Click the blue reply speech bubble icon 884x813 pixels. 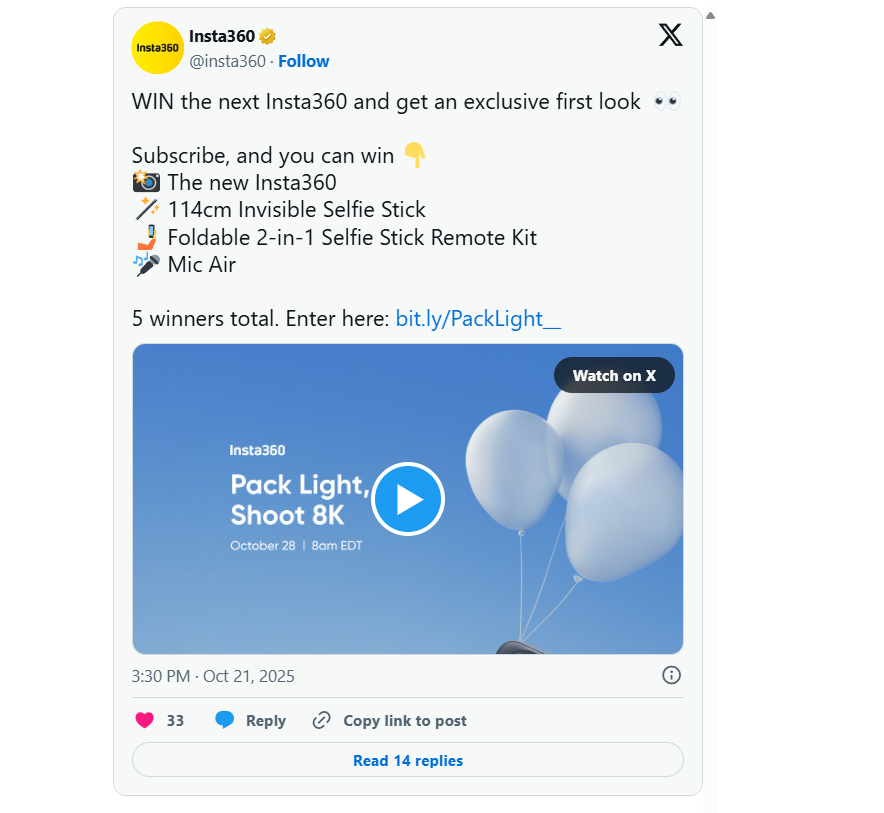[225, 720]
